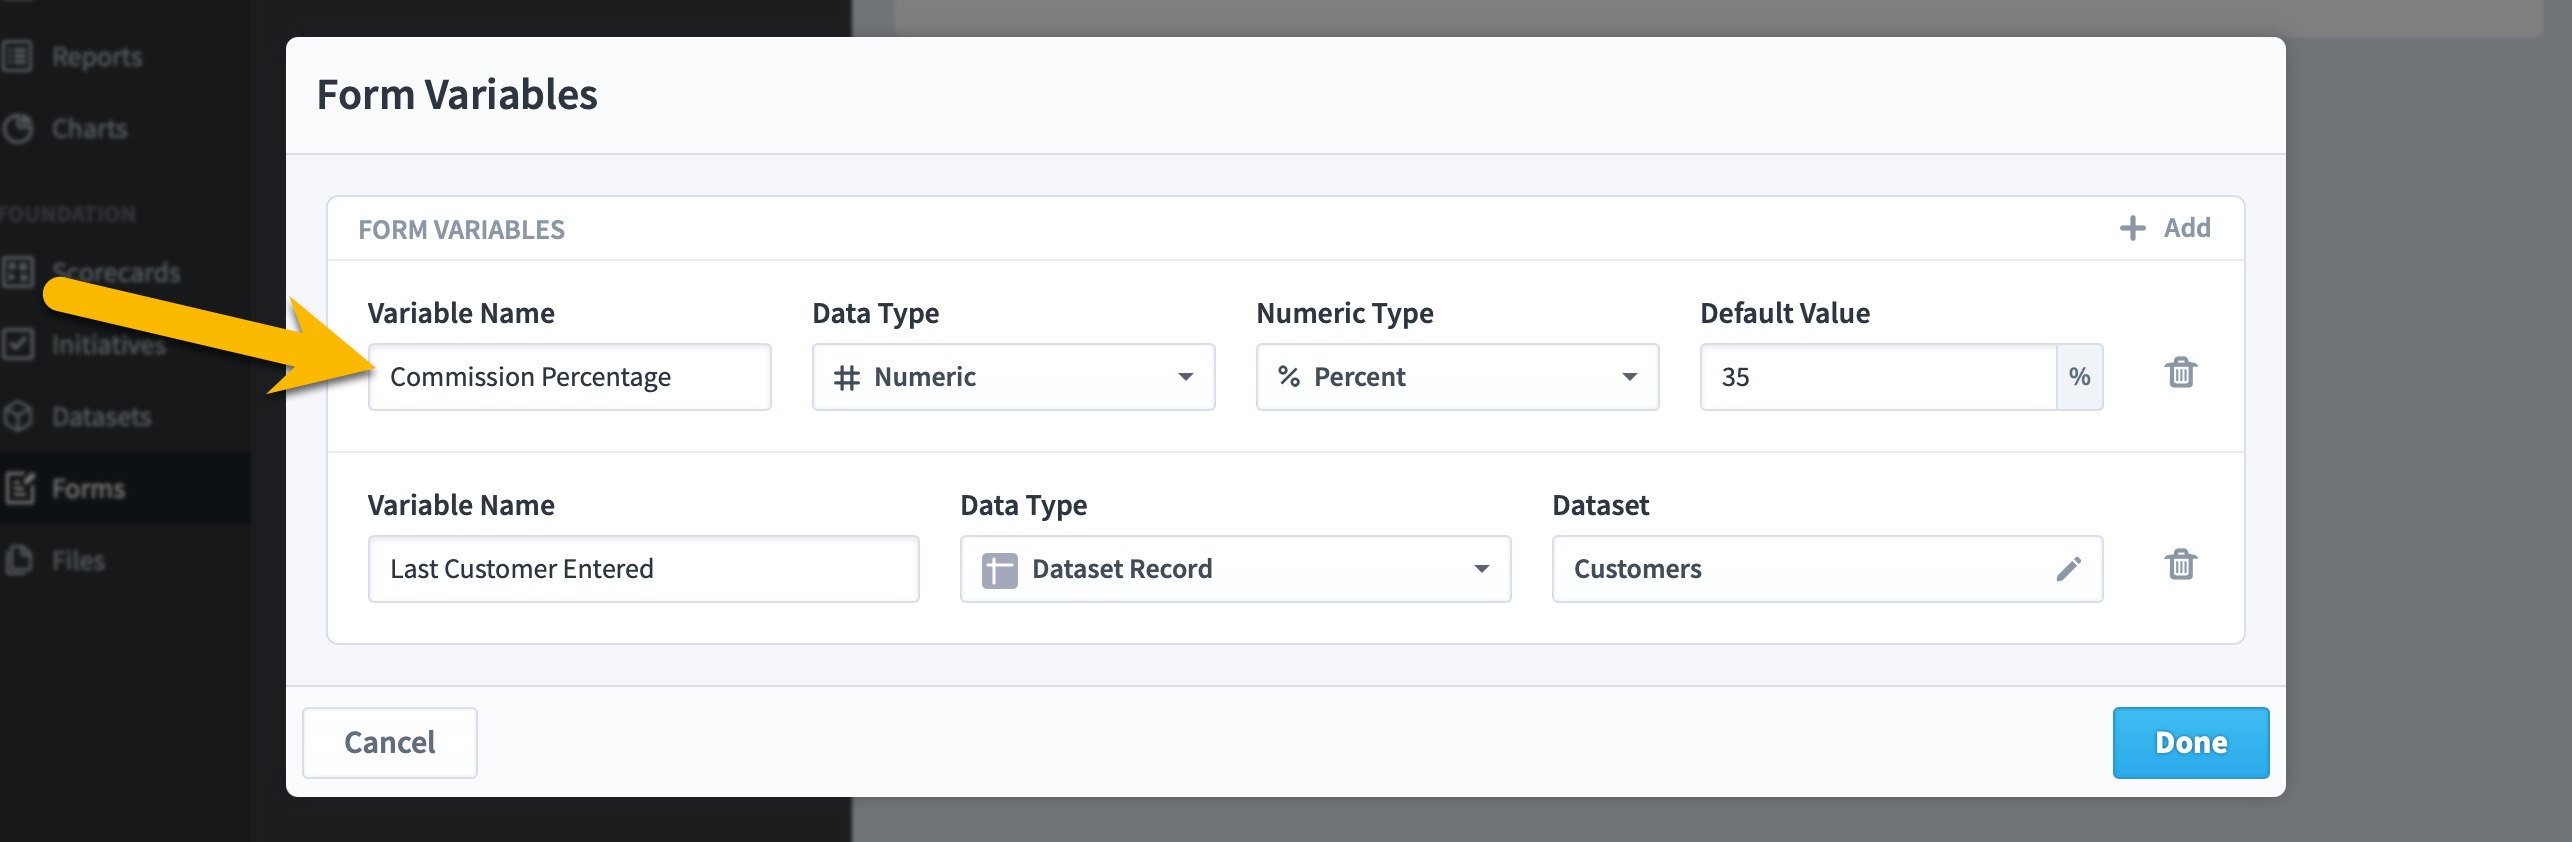The width and height of the screenshot is (2572, 842).
Task: Open Files in the sidebar menu
Action: click(x=78, y=561)
